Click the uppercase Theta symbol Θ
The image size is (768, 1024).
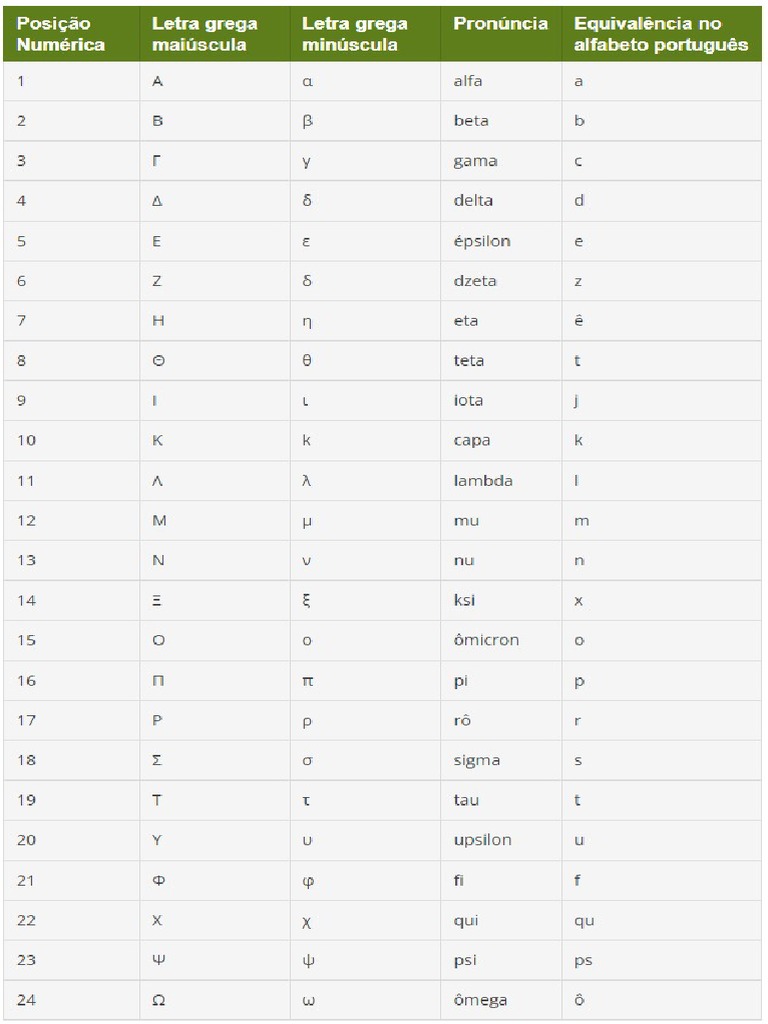pyautogui.click(x=157, y=361)
